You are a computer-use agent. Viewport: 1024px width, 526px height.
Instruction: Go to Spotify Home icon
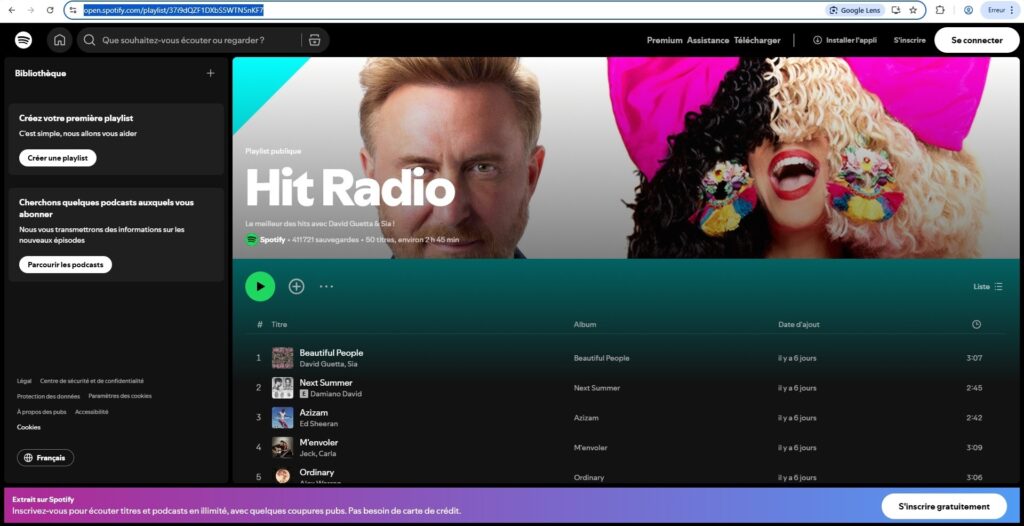point(59,40)
